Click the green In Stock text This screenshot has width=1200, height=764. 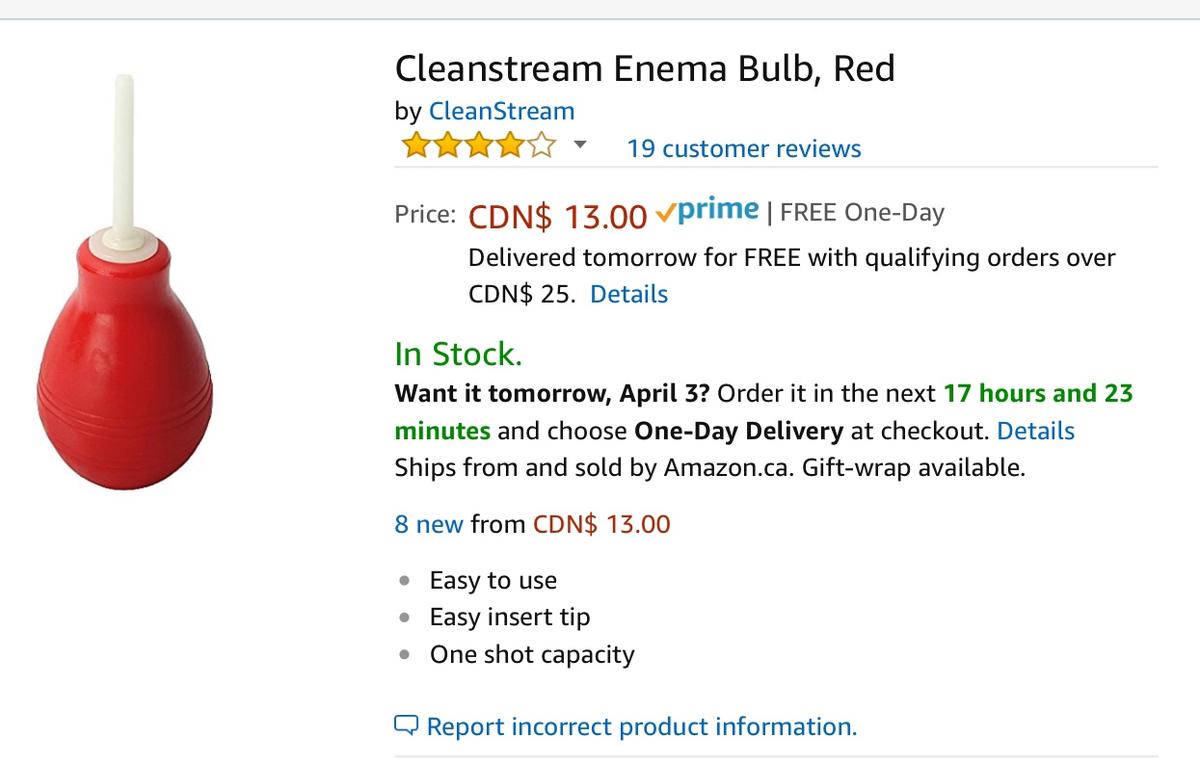pyautogui.click(x=457, y=354)
